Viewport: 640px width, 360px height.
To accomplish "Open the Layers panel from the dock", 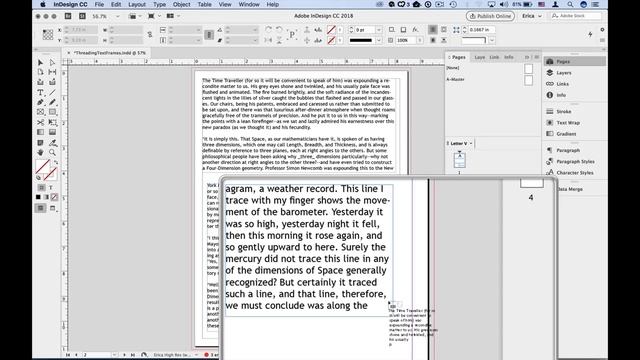I will point(564,73).
